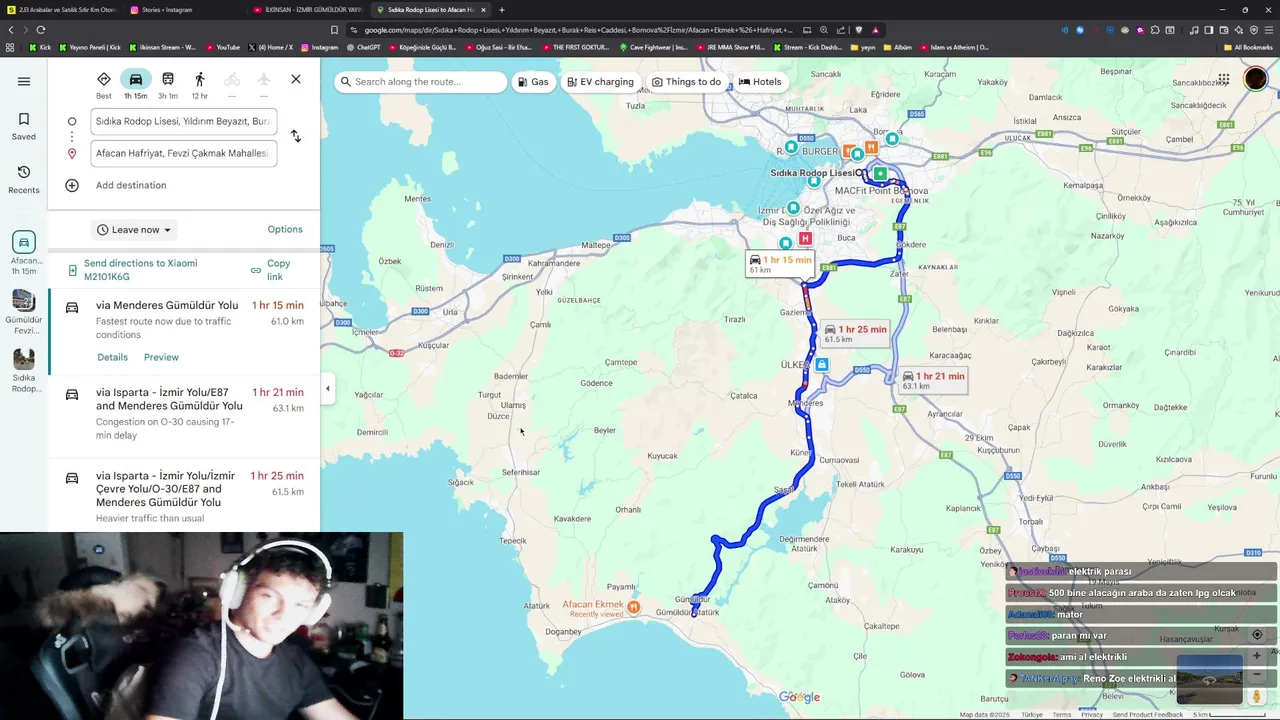1280x720 pixels.
Task: Select the Driving travel mode
Action: [136, 85]
